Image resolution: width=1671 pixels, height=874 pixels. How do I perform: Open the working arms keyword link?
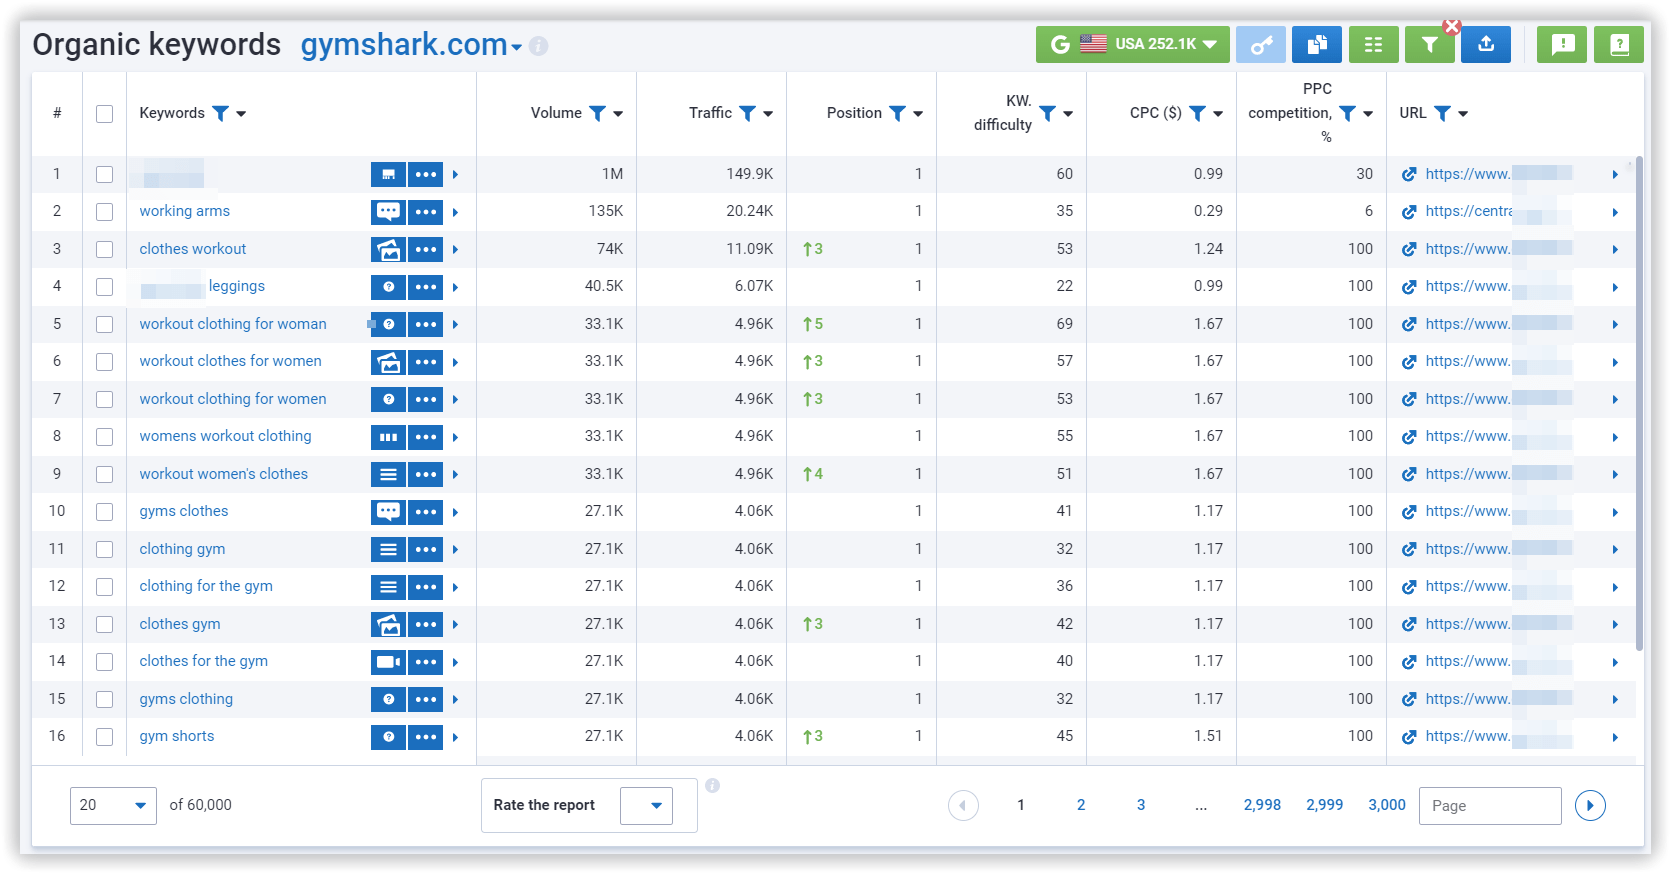tap(185, 211)
